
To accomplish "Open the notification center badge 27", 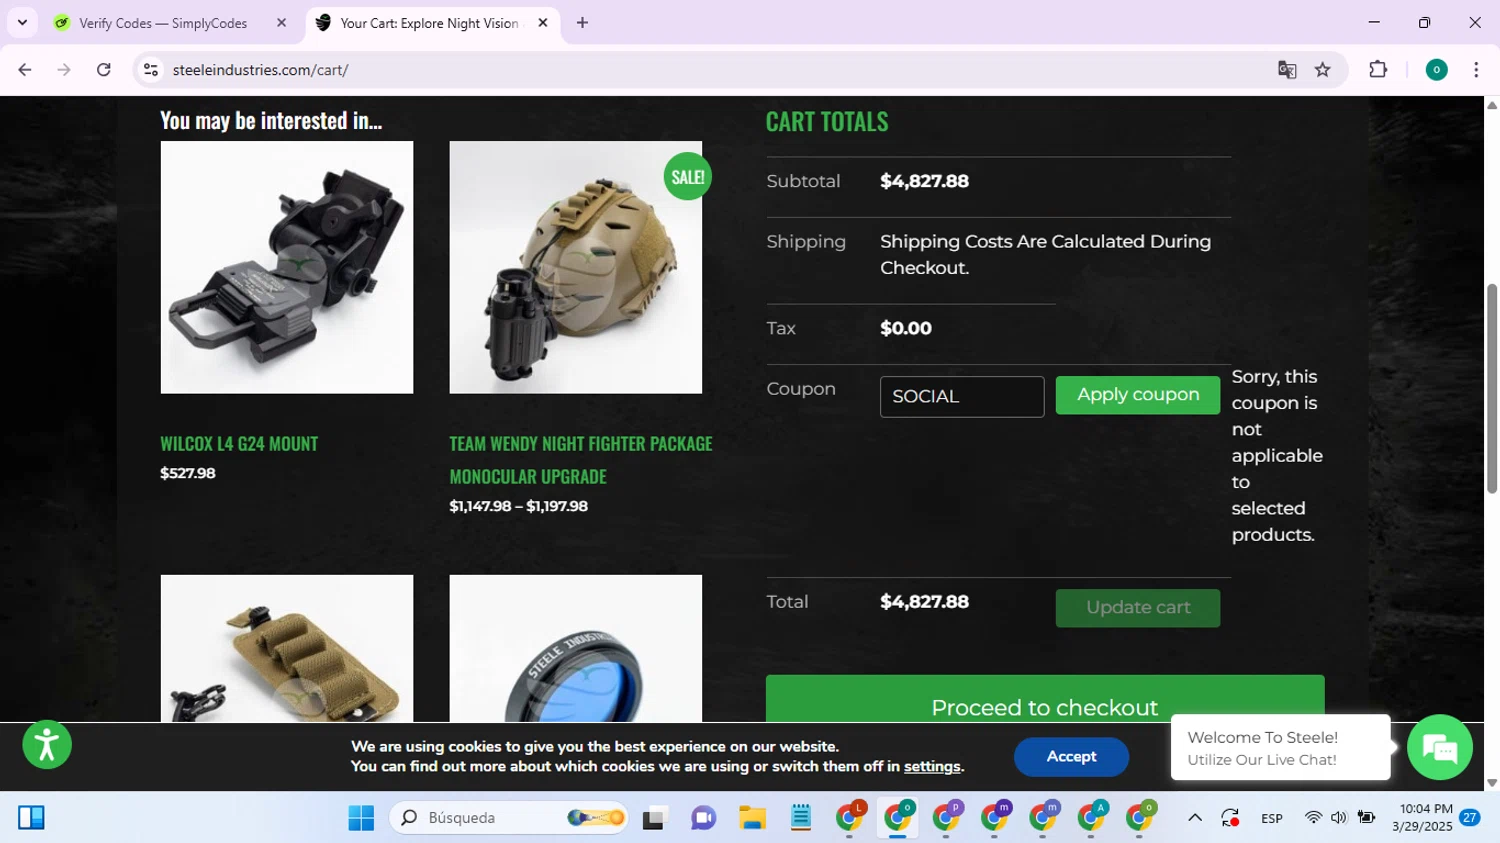I will click(1470, 818).
